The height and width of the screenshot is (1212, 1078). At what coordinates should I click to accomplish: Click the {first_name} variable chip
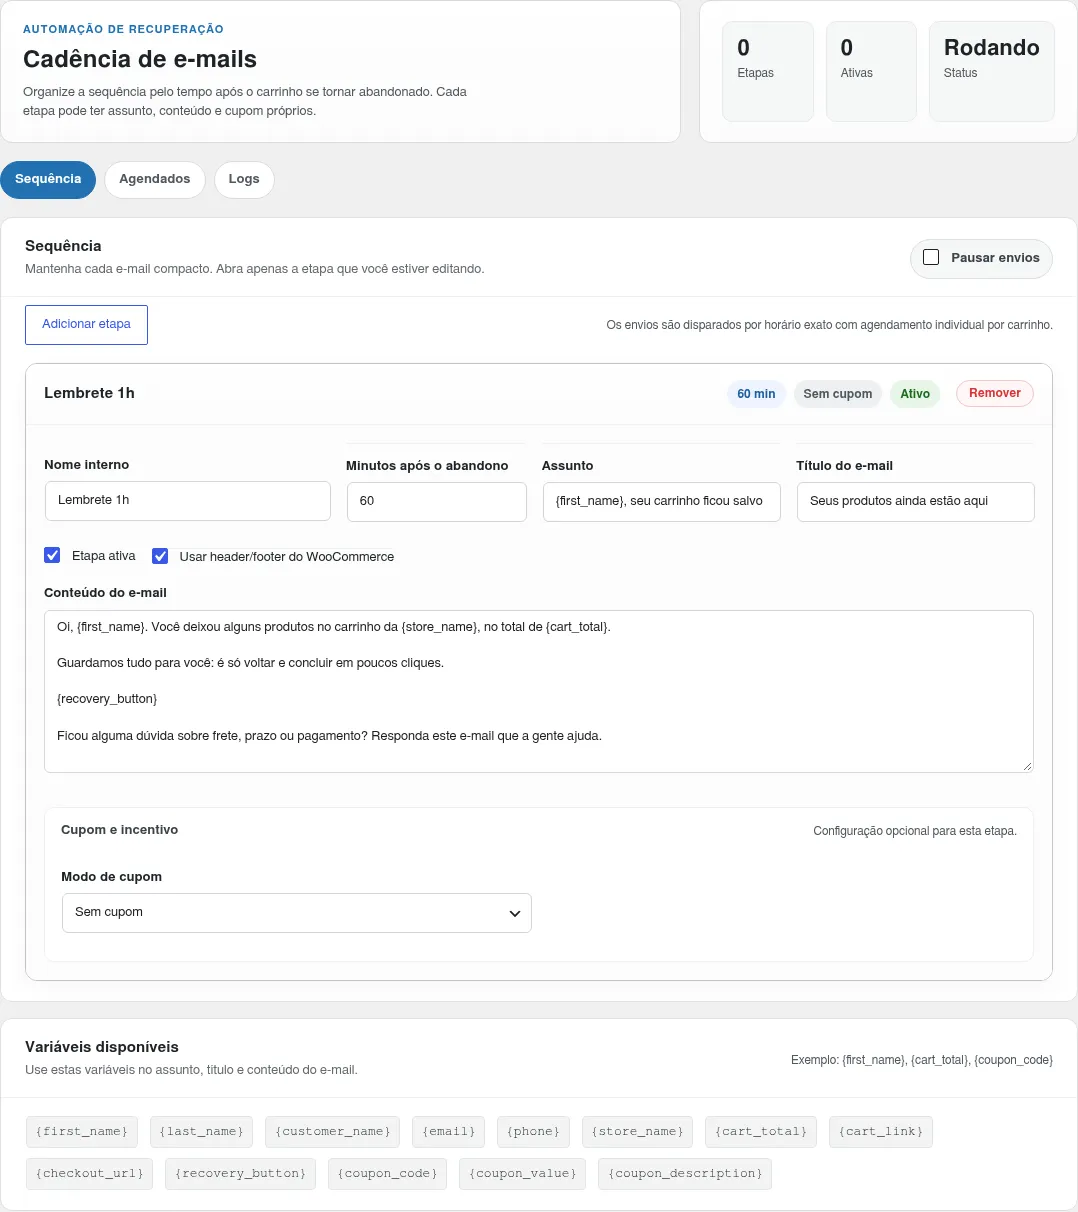click(82, 1131)
